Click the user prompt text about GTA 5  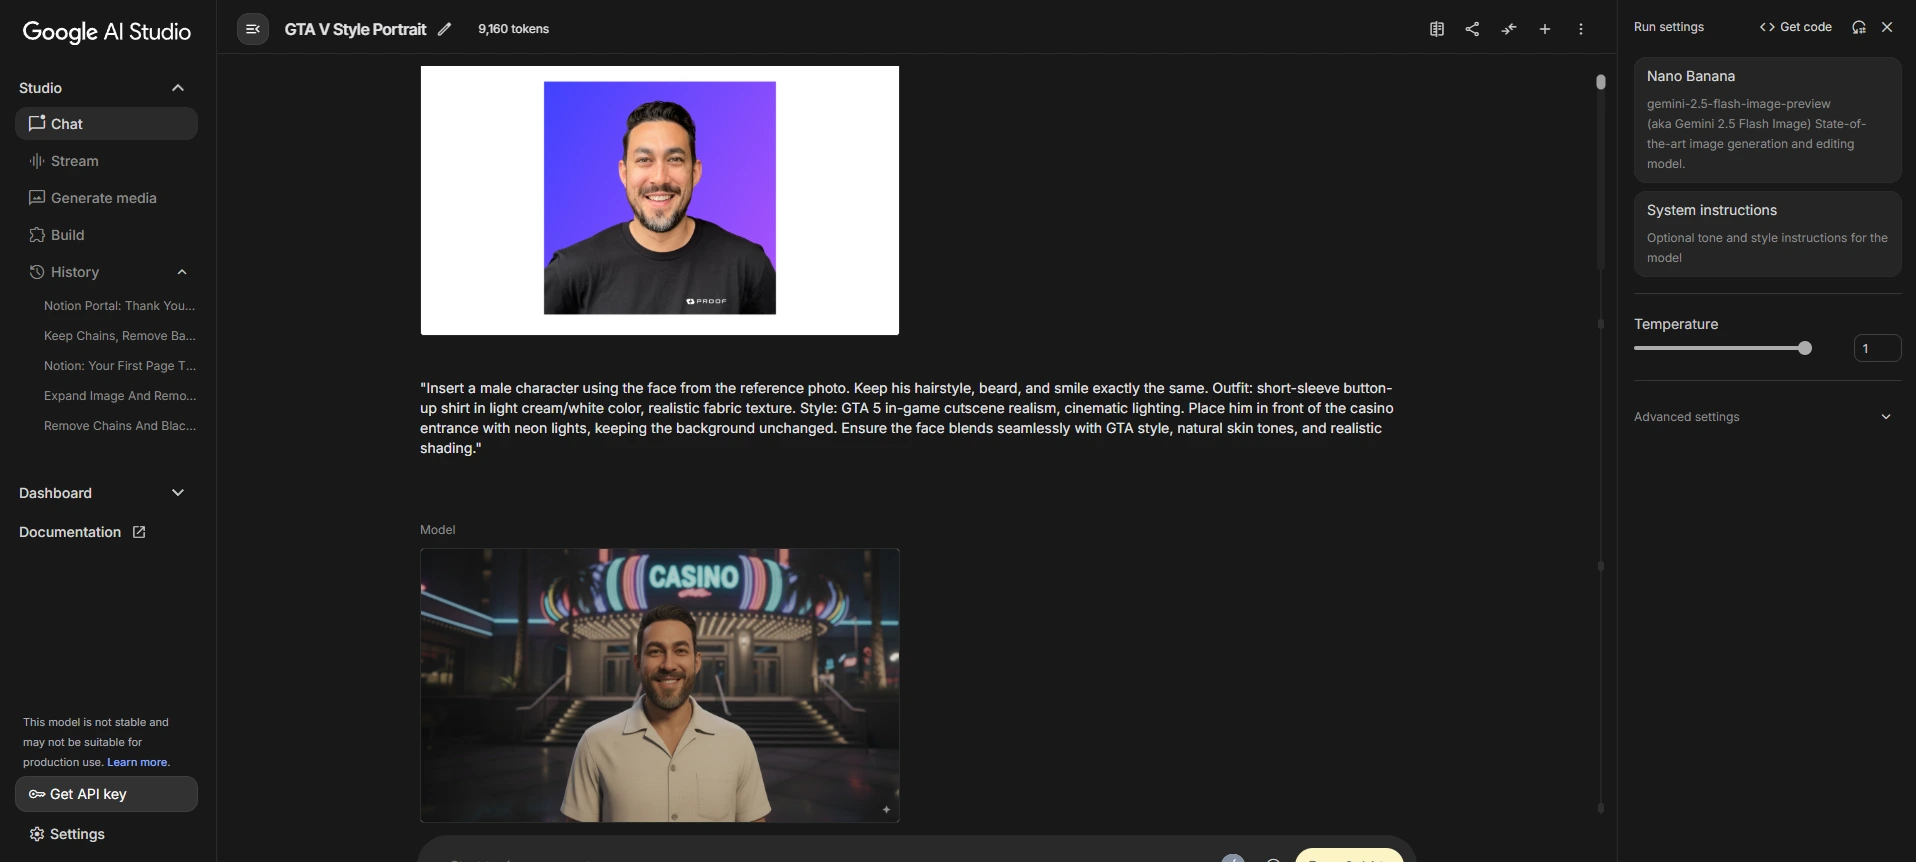pos(907,418)
